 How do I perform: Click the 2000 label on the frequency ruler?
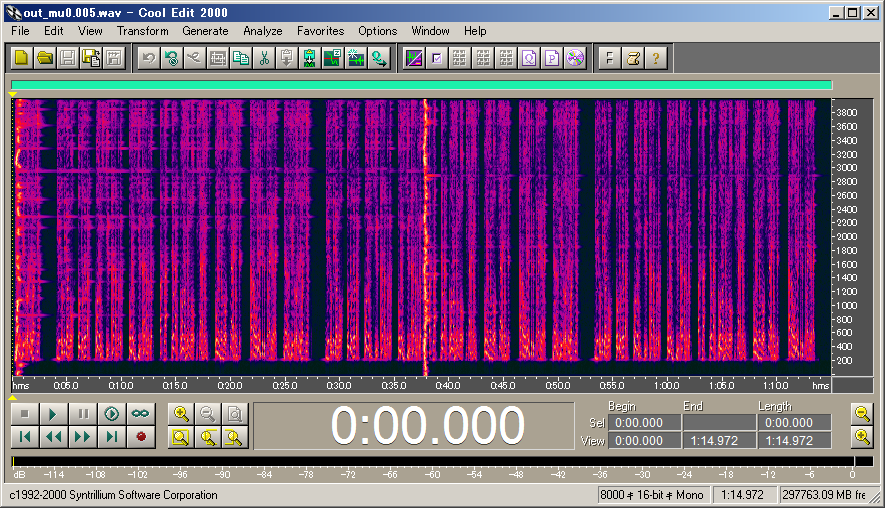click(x=847, y=237)
